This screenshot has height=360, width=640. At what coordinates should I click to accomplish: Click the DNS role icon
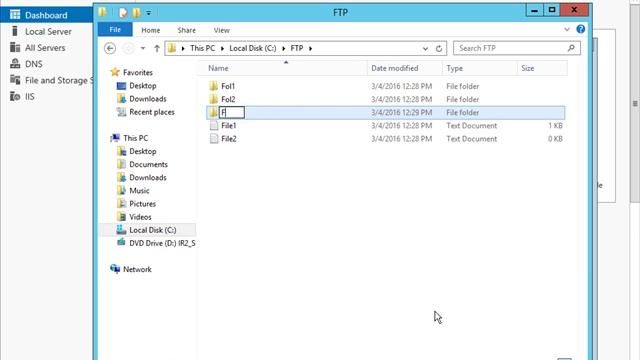(15, 64)
